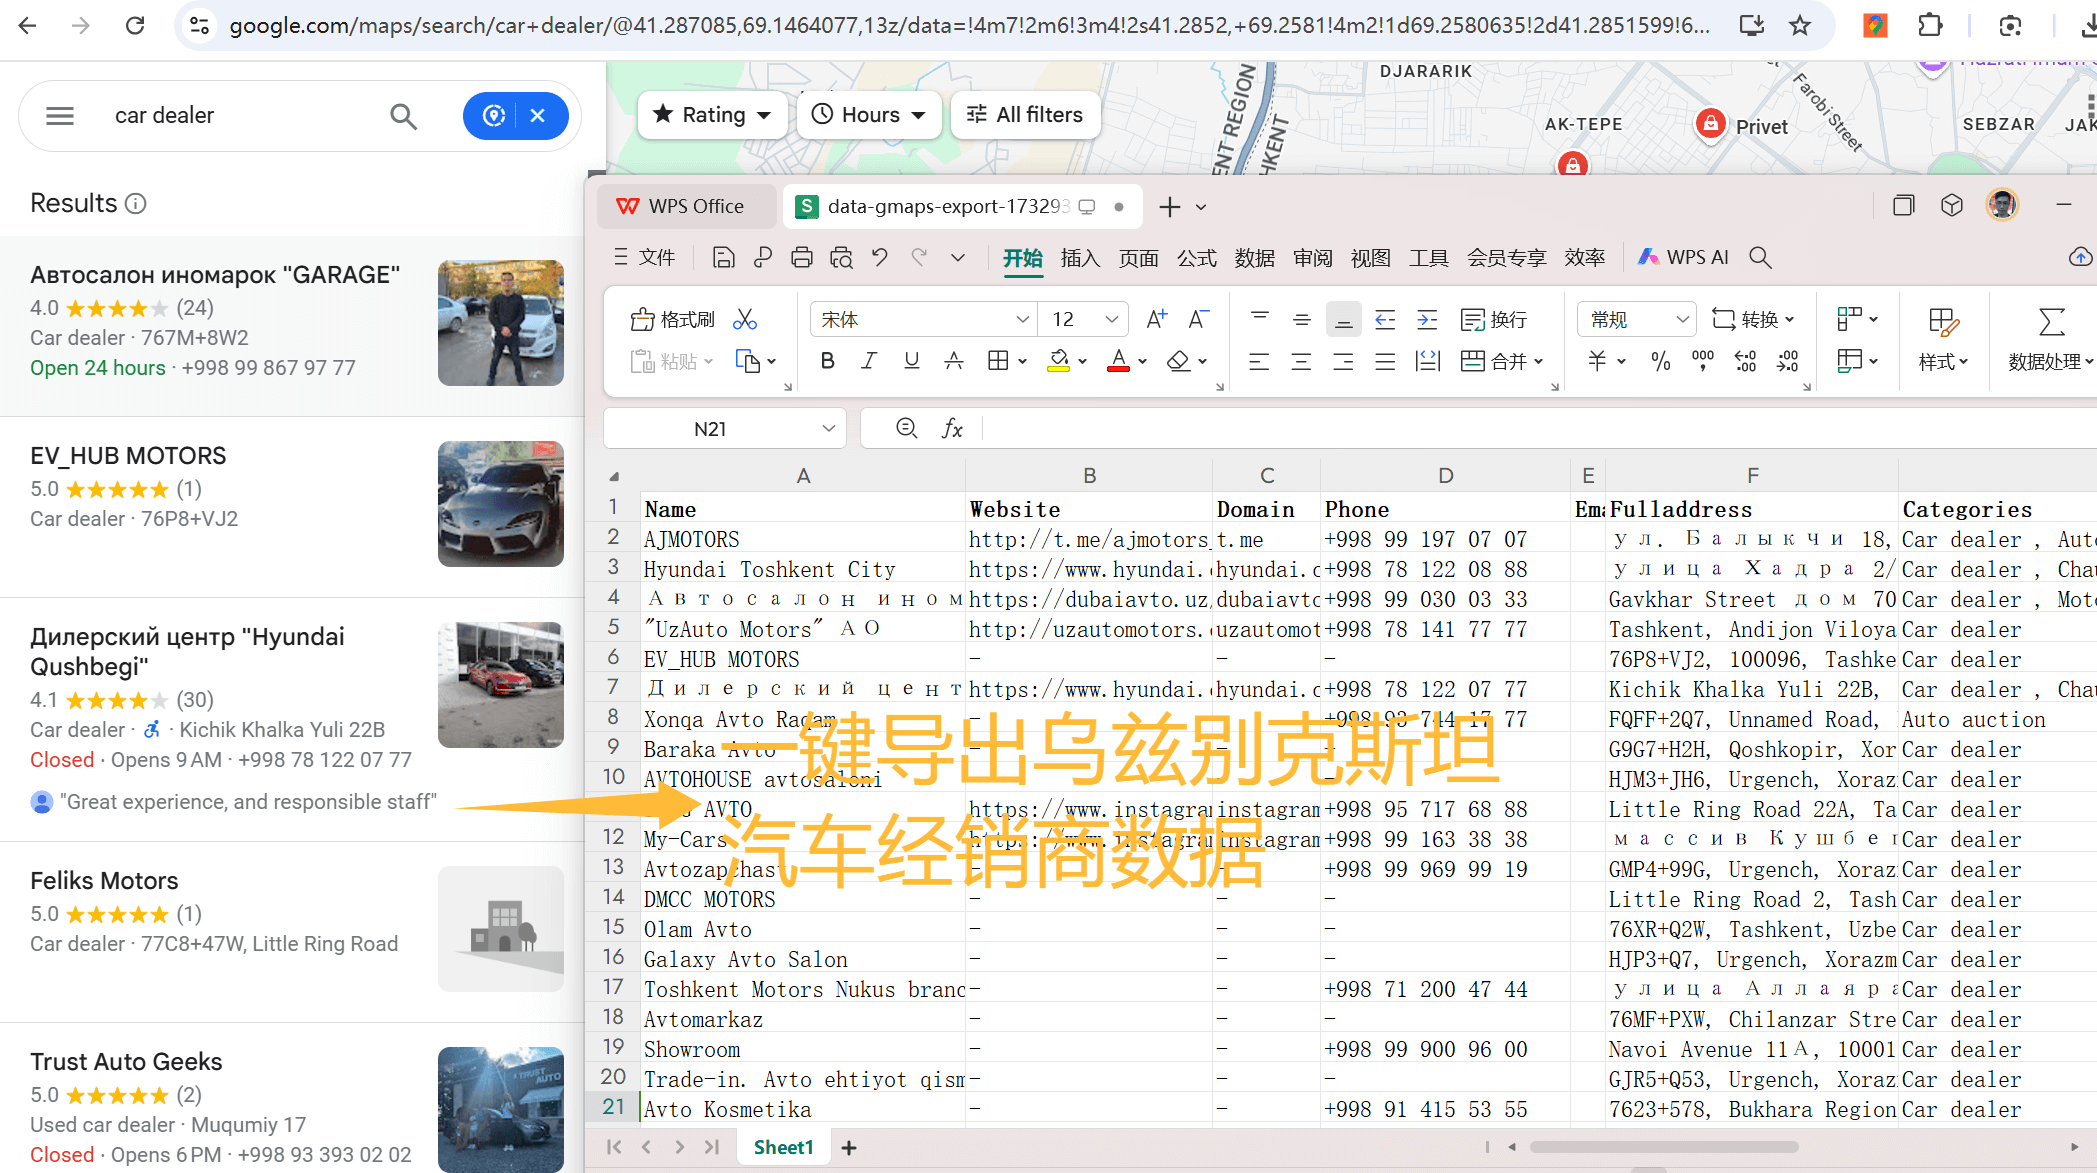Screen dimensions: 2097x1173
Task: Expand the Rating filter in Maps
Action: pos(711,115)
